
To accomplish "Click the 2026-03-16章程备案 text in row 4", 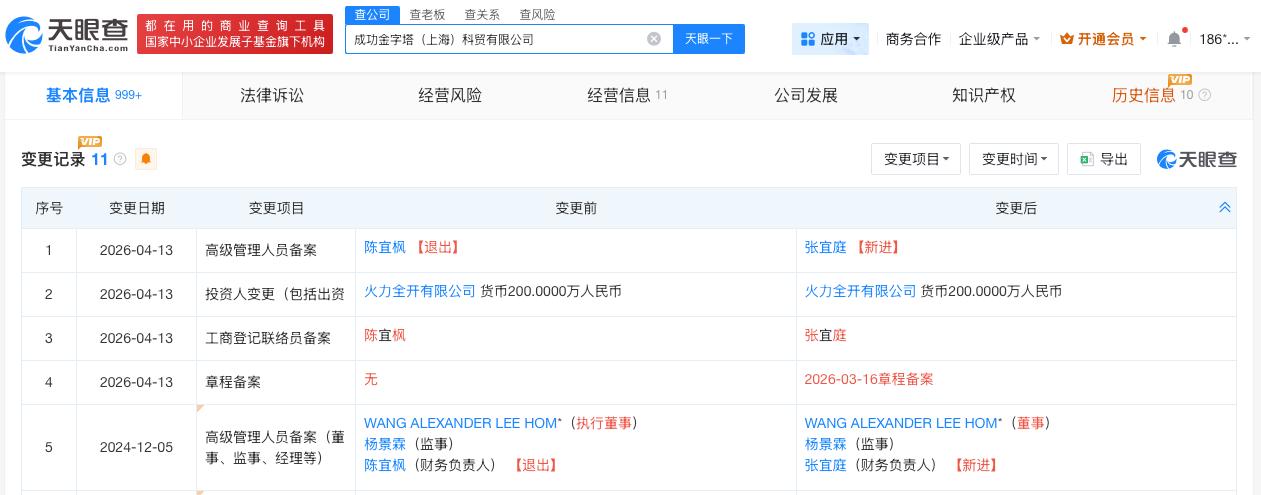I will (869, 379).
